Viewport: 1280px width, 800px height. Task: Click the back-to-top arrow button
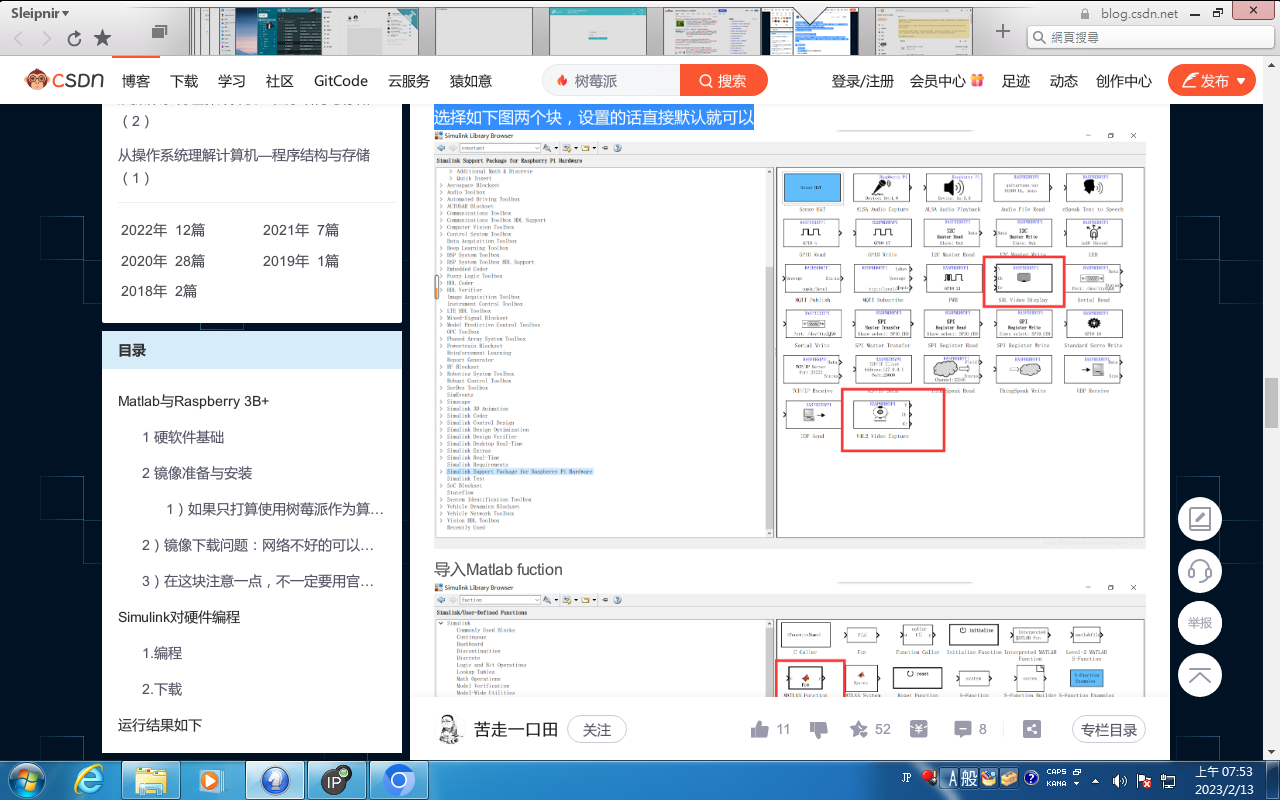point(1200,676)
